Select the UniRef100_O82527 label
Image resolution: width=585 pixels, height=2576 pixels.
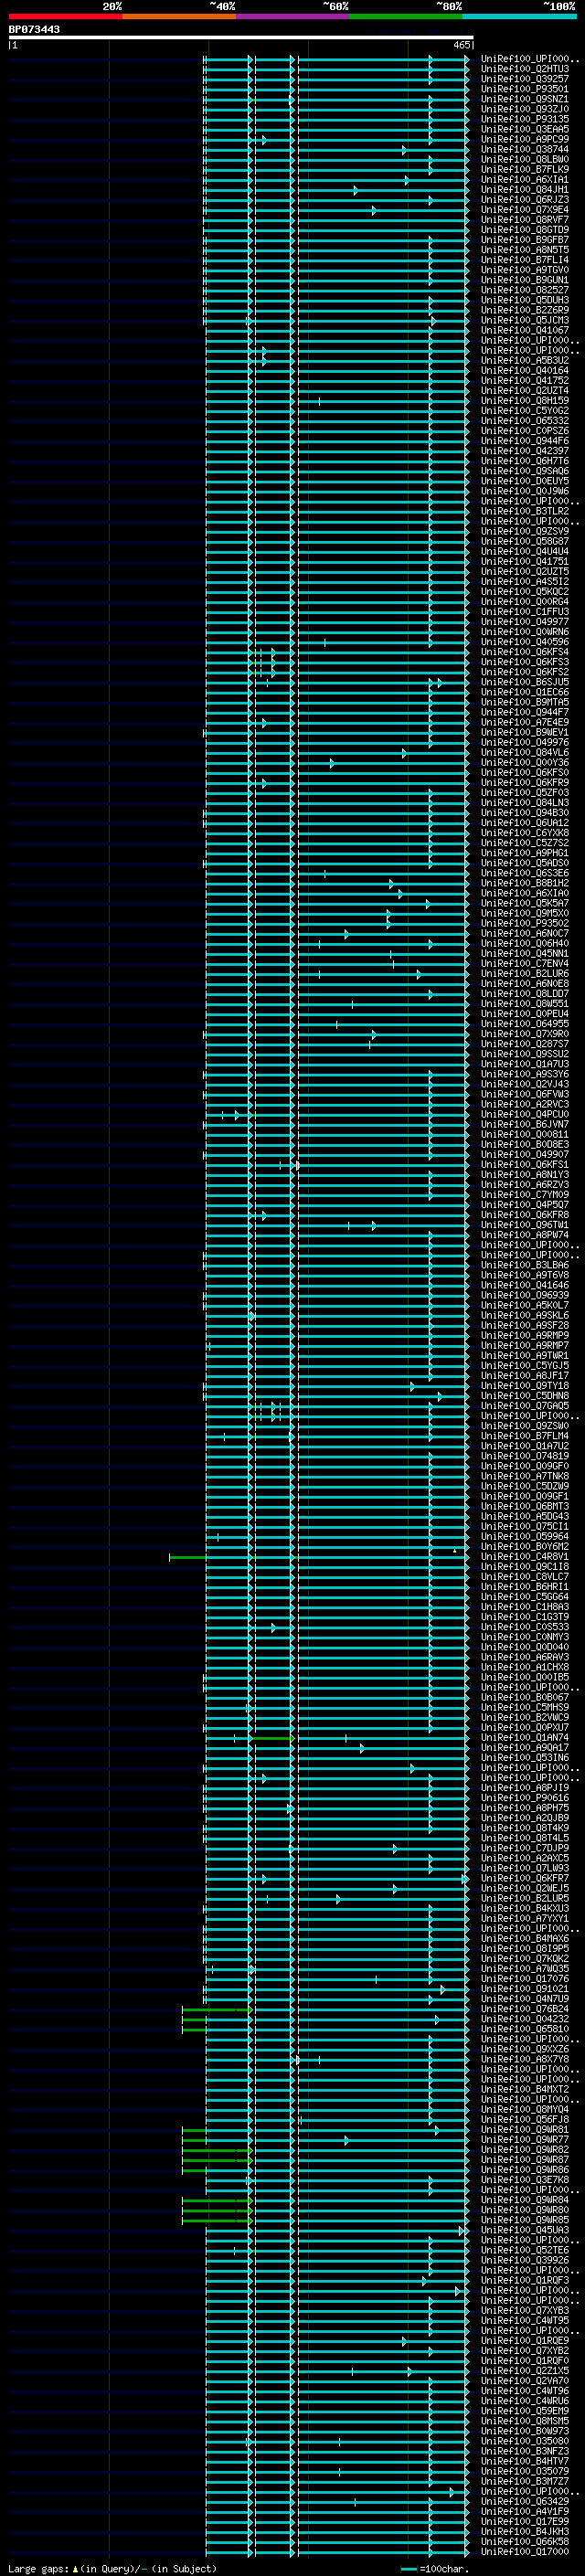click(525, 291)
